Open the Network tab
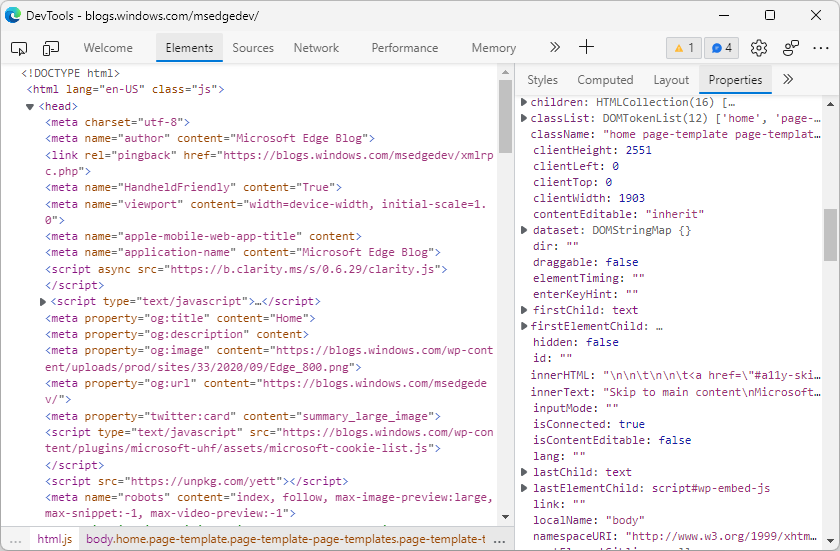This screenshot has height=551, width=840. point(316,48)
